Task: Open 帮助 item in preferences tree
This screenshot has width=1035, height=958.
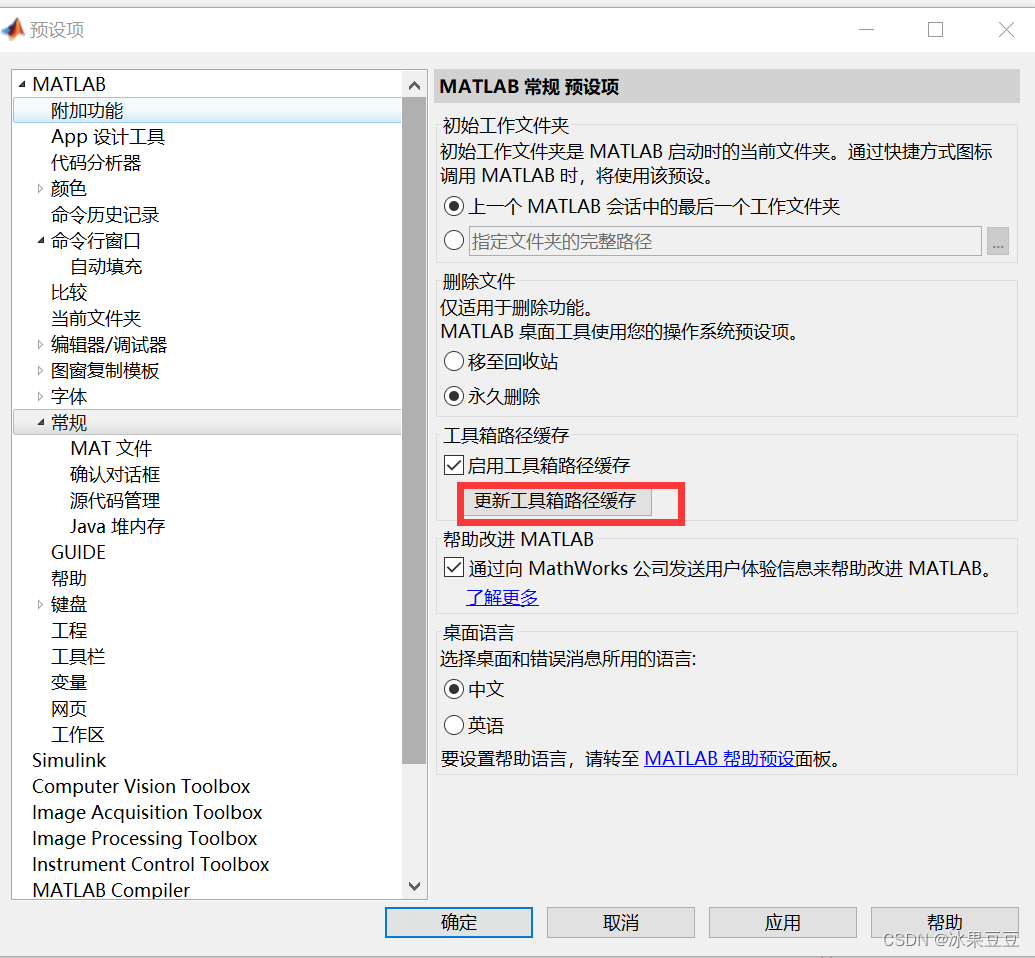Action: [69, 578]
